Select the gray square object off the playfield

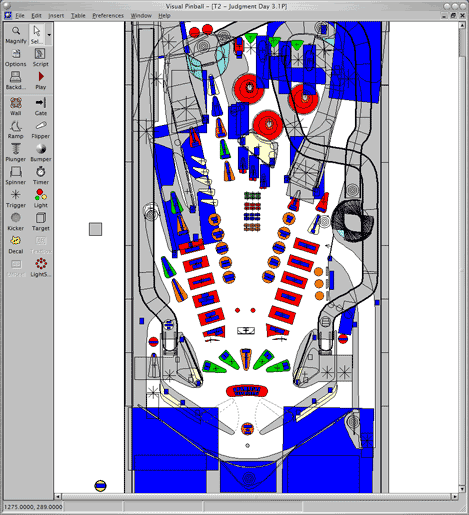tap(95, 229)
